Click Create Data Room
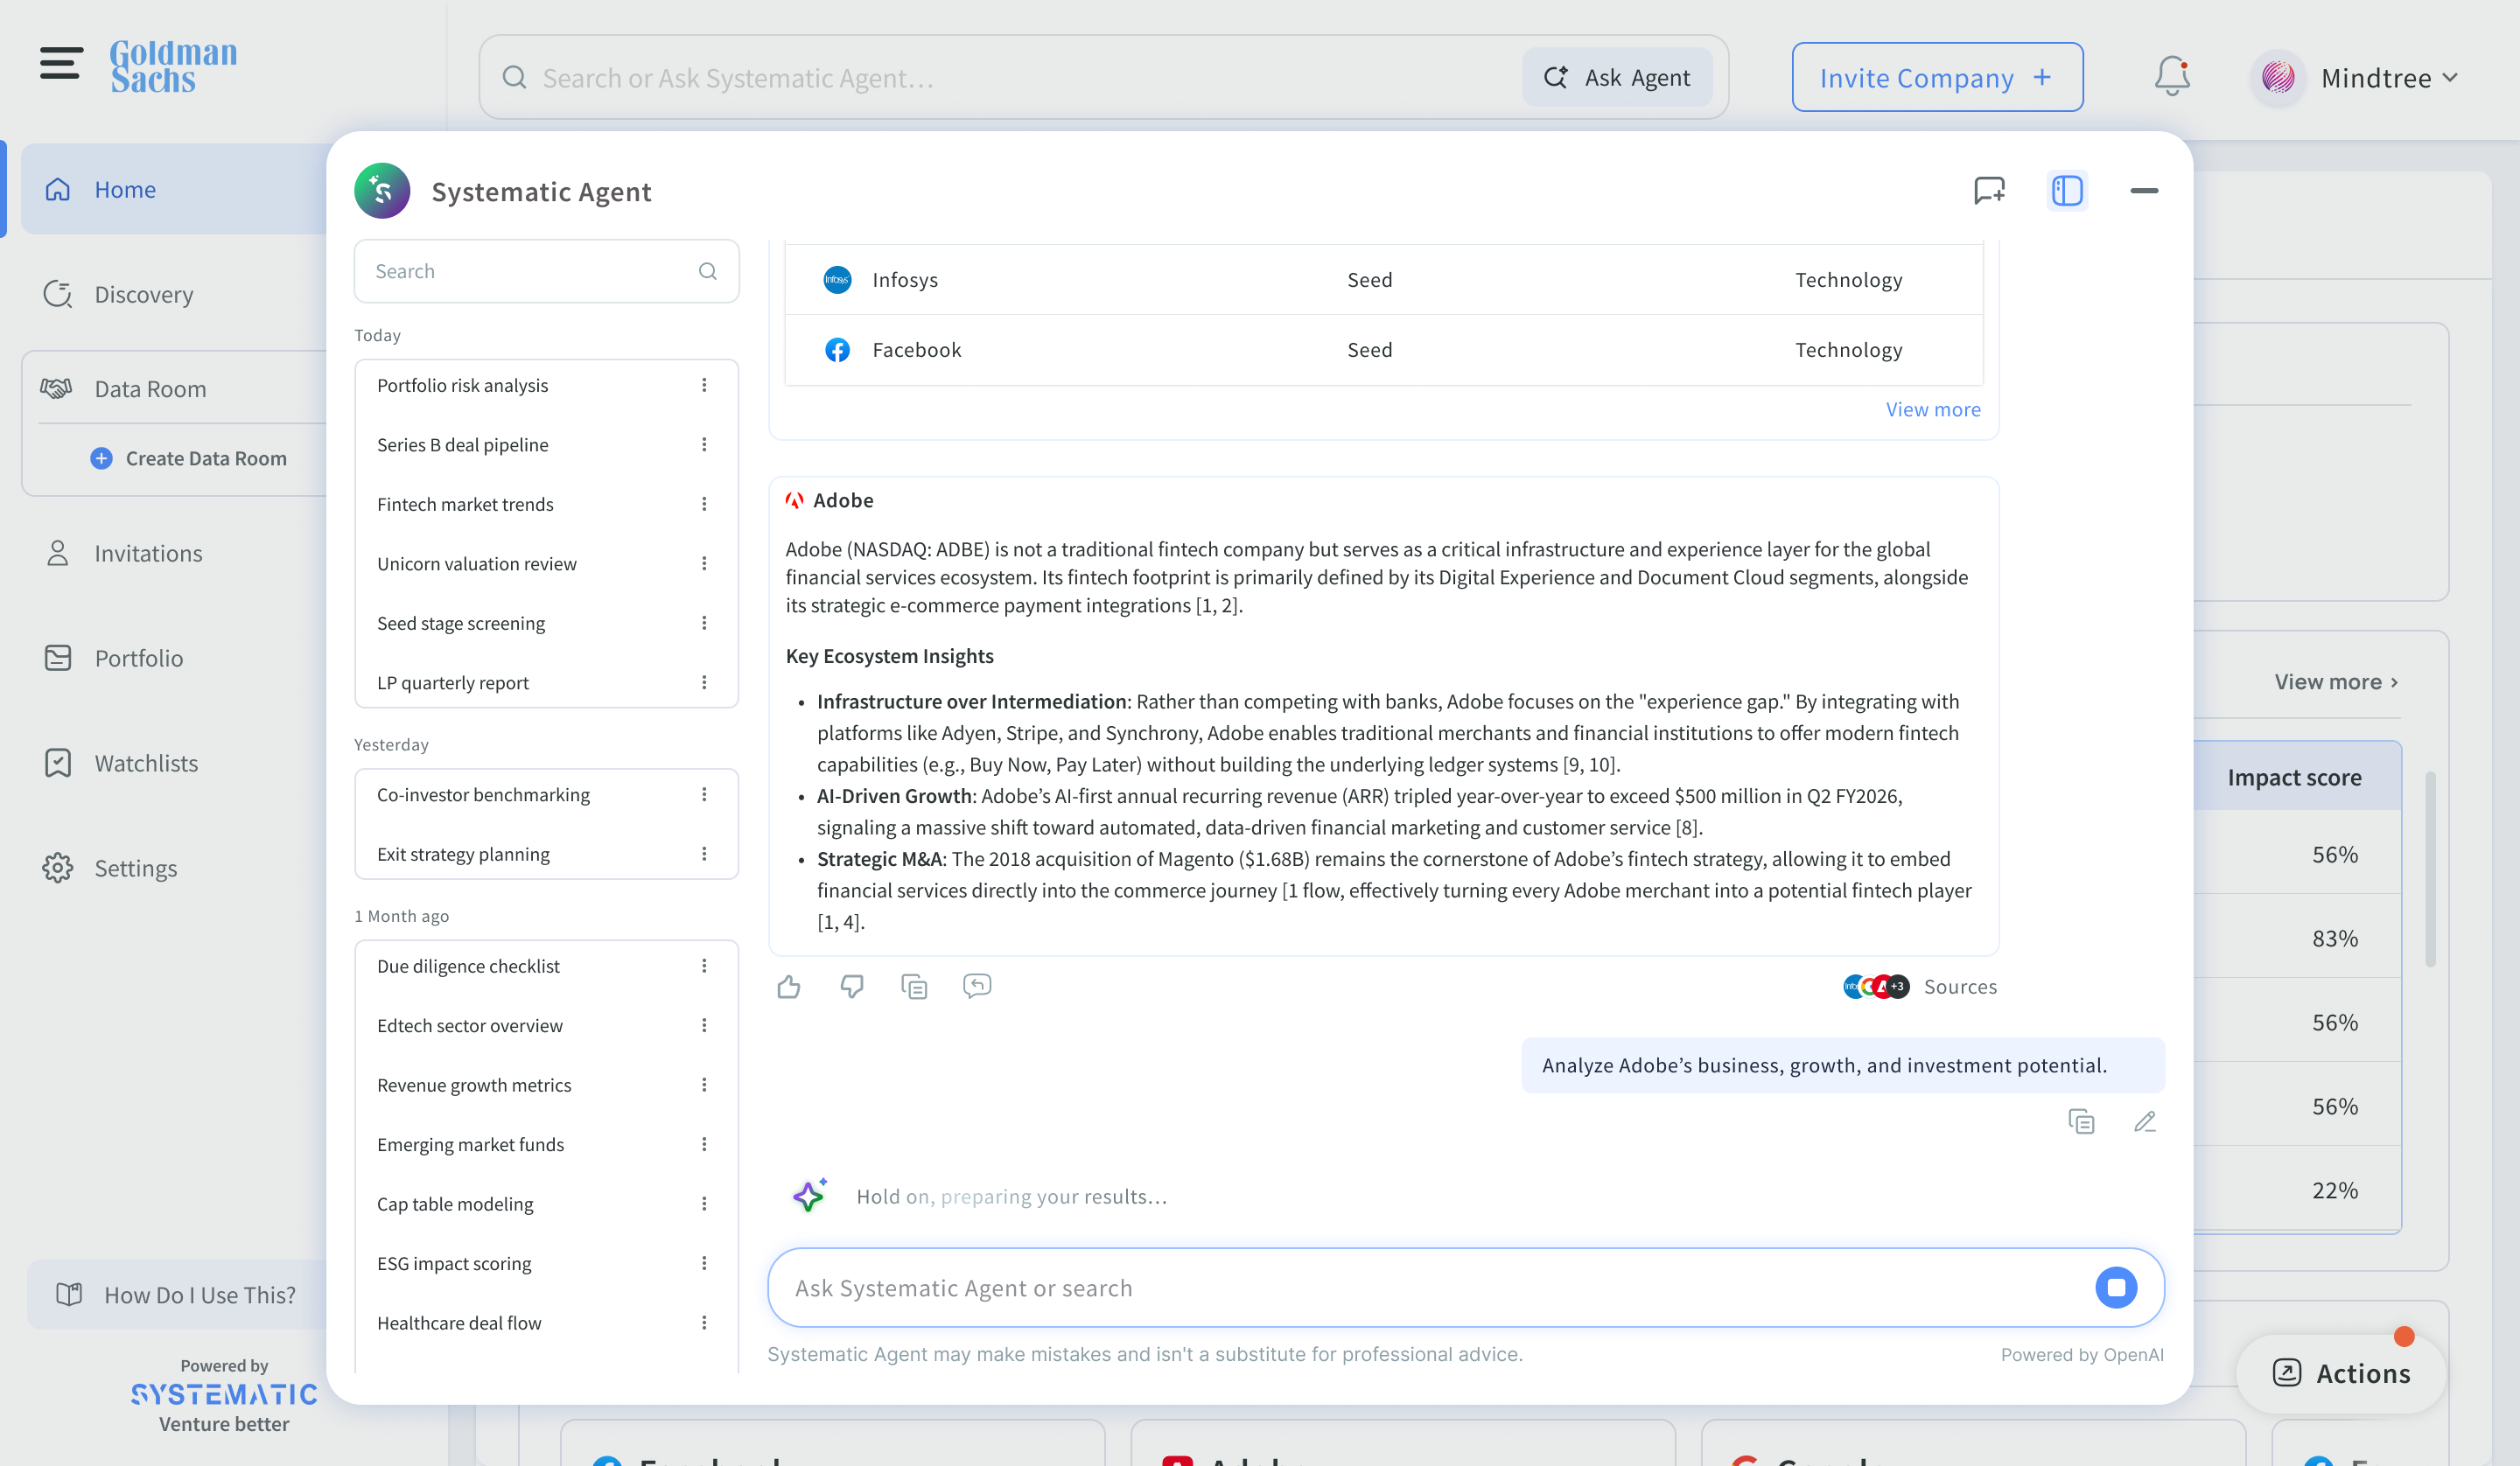The width and height of the screenshot is (2520, 1466). (188, 458)
